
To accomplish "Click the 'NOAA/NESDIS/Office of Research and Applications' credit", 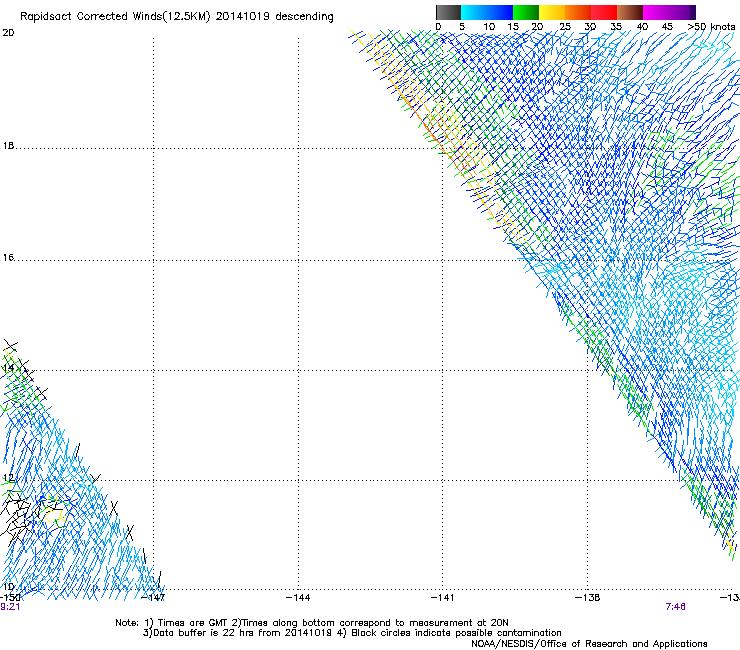I will point(589,644).
